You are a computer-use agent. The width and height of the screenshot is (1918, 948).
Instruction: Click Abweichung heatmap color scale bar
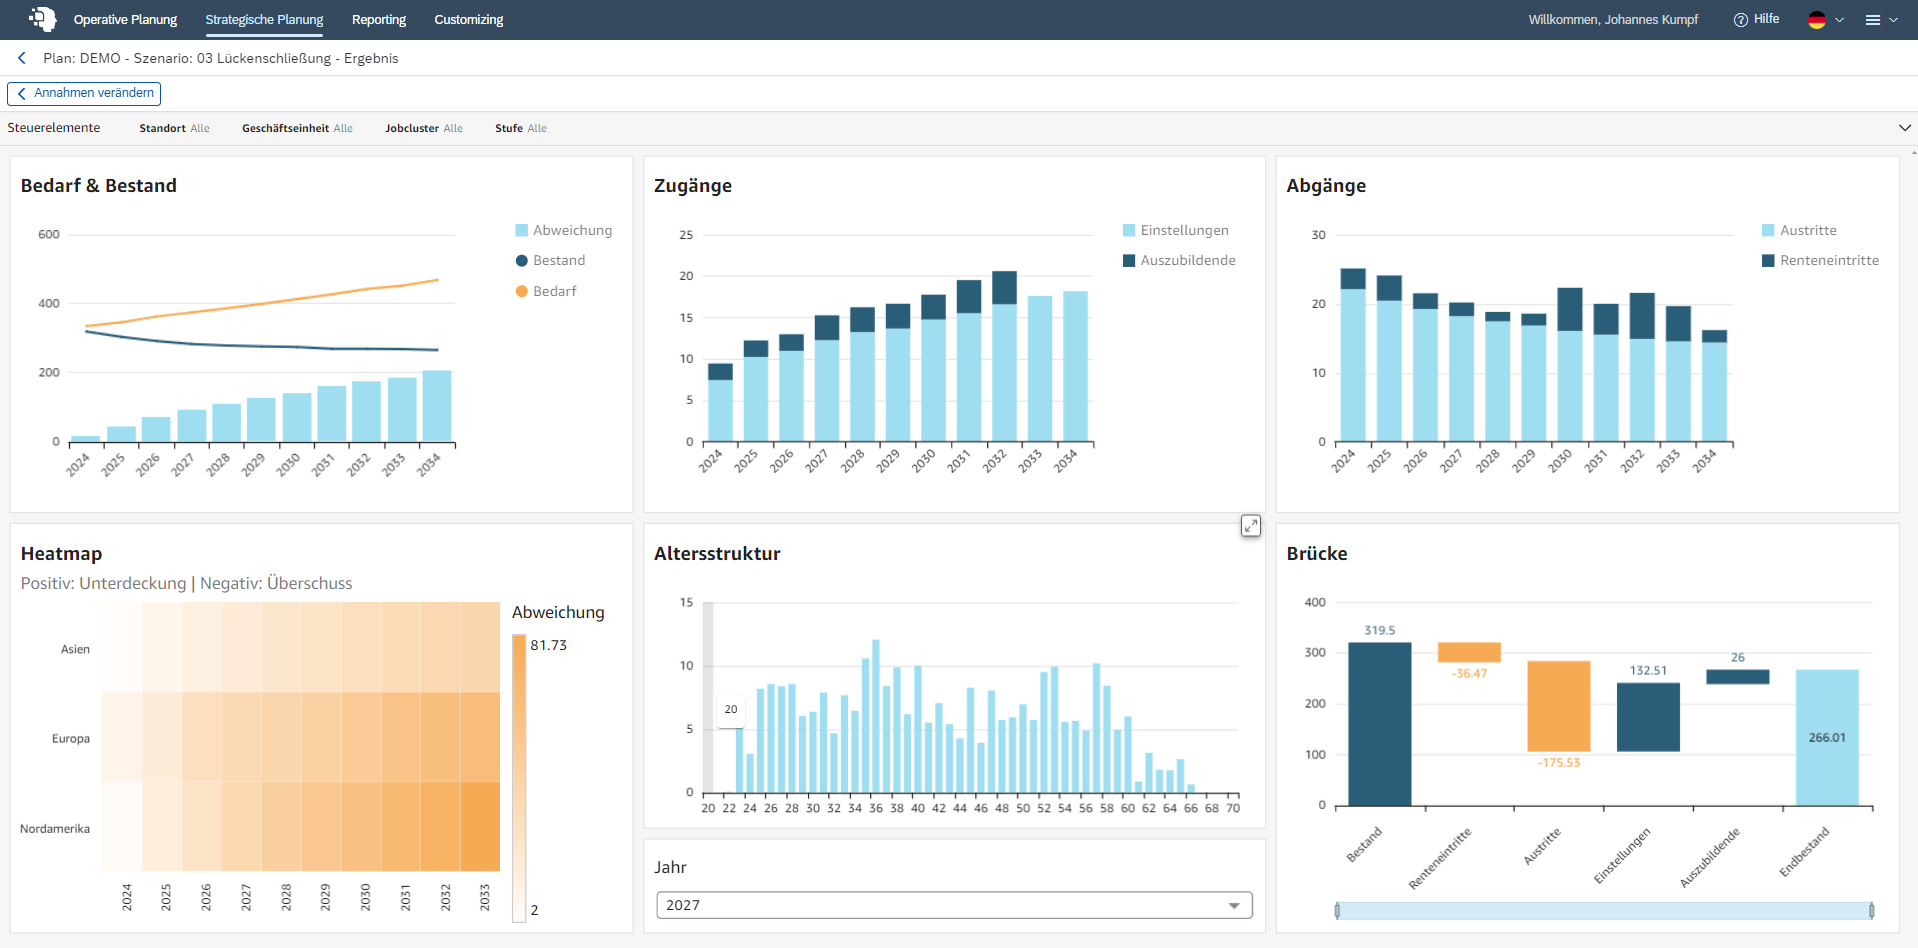(x=519, y=778)
